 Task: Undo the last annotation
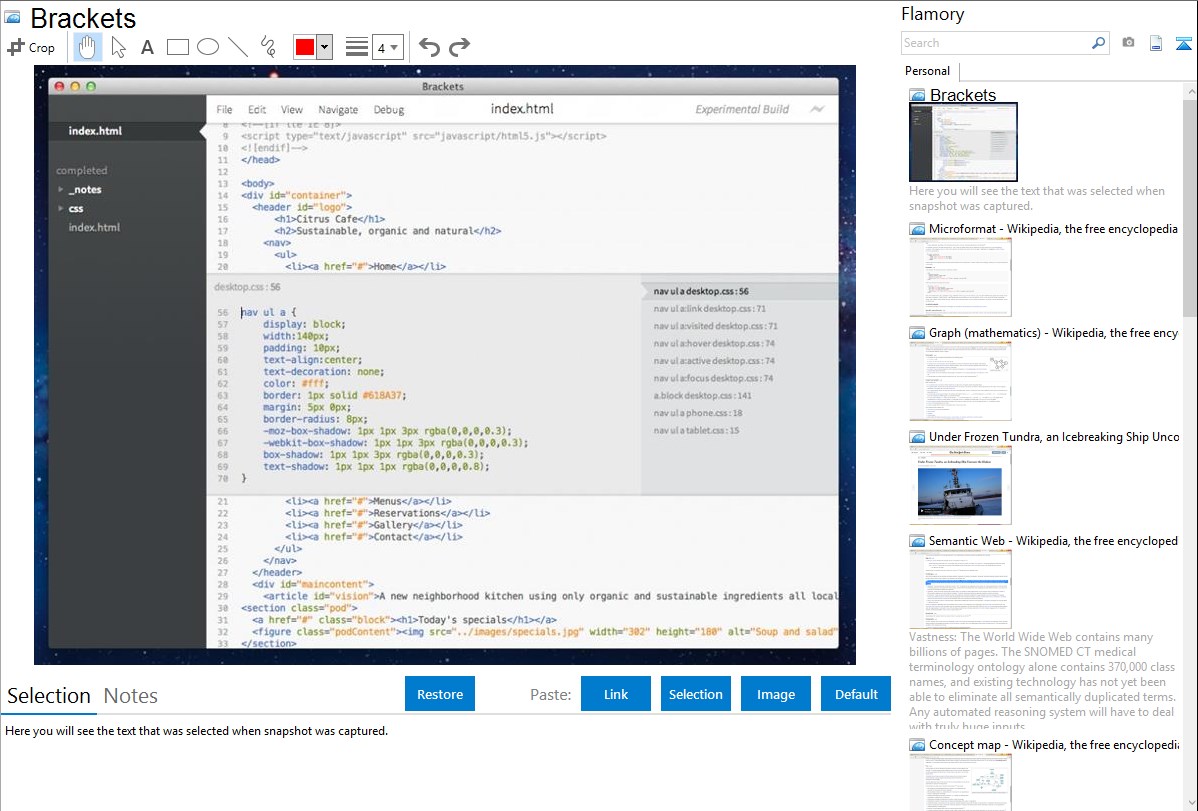[x=429, y=47]
